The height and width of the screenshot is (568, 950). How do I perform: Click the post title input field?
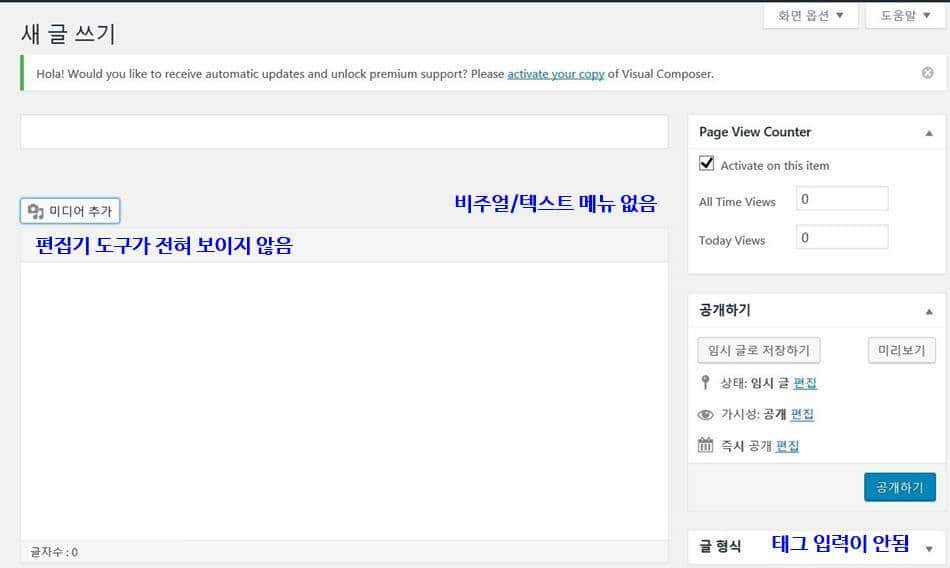[x=344, y=132]
